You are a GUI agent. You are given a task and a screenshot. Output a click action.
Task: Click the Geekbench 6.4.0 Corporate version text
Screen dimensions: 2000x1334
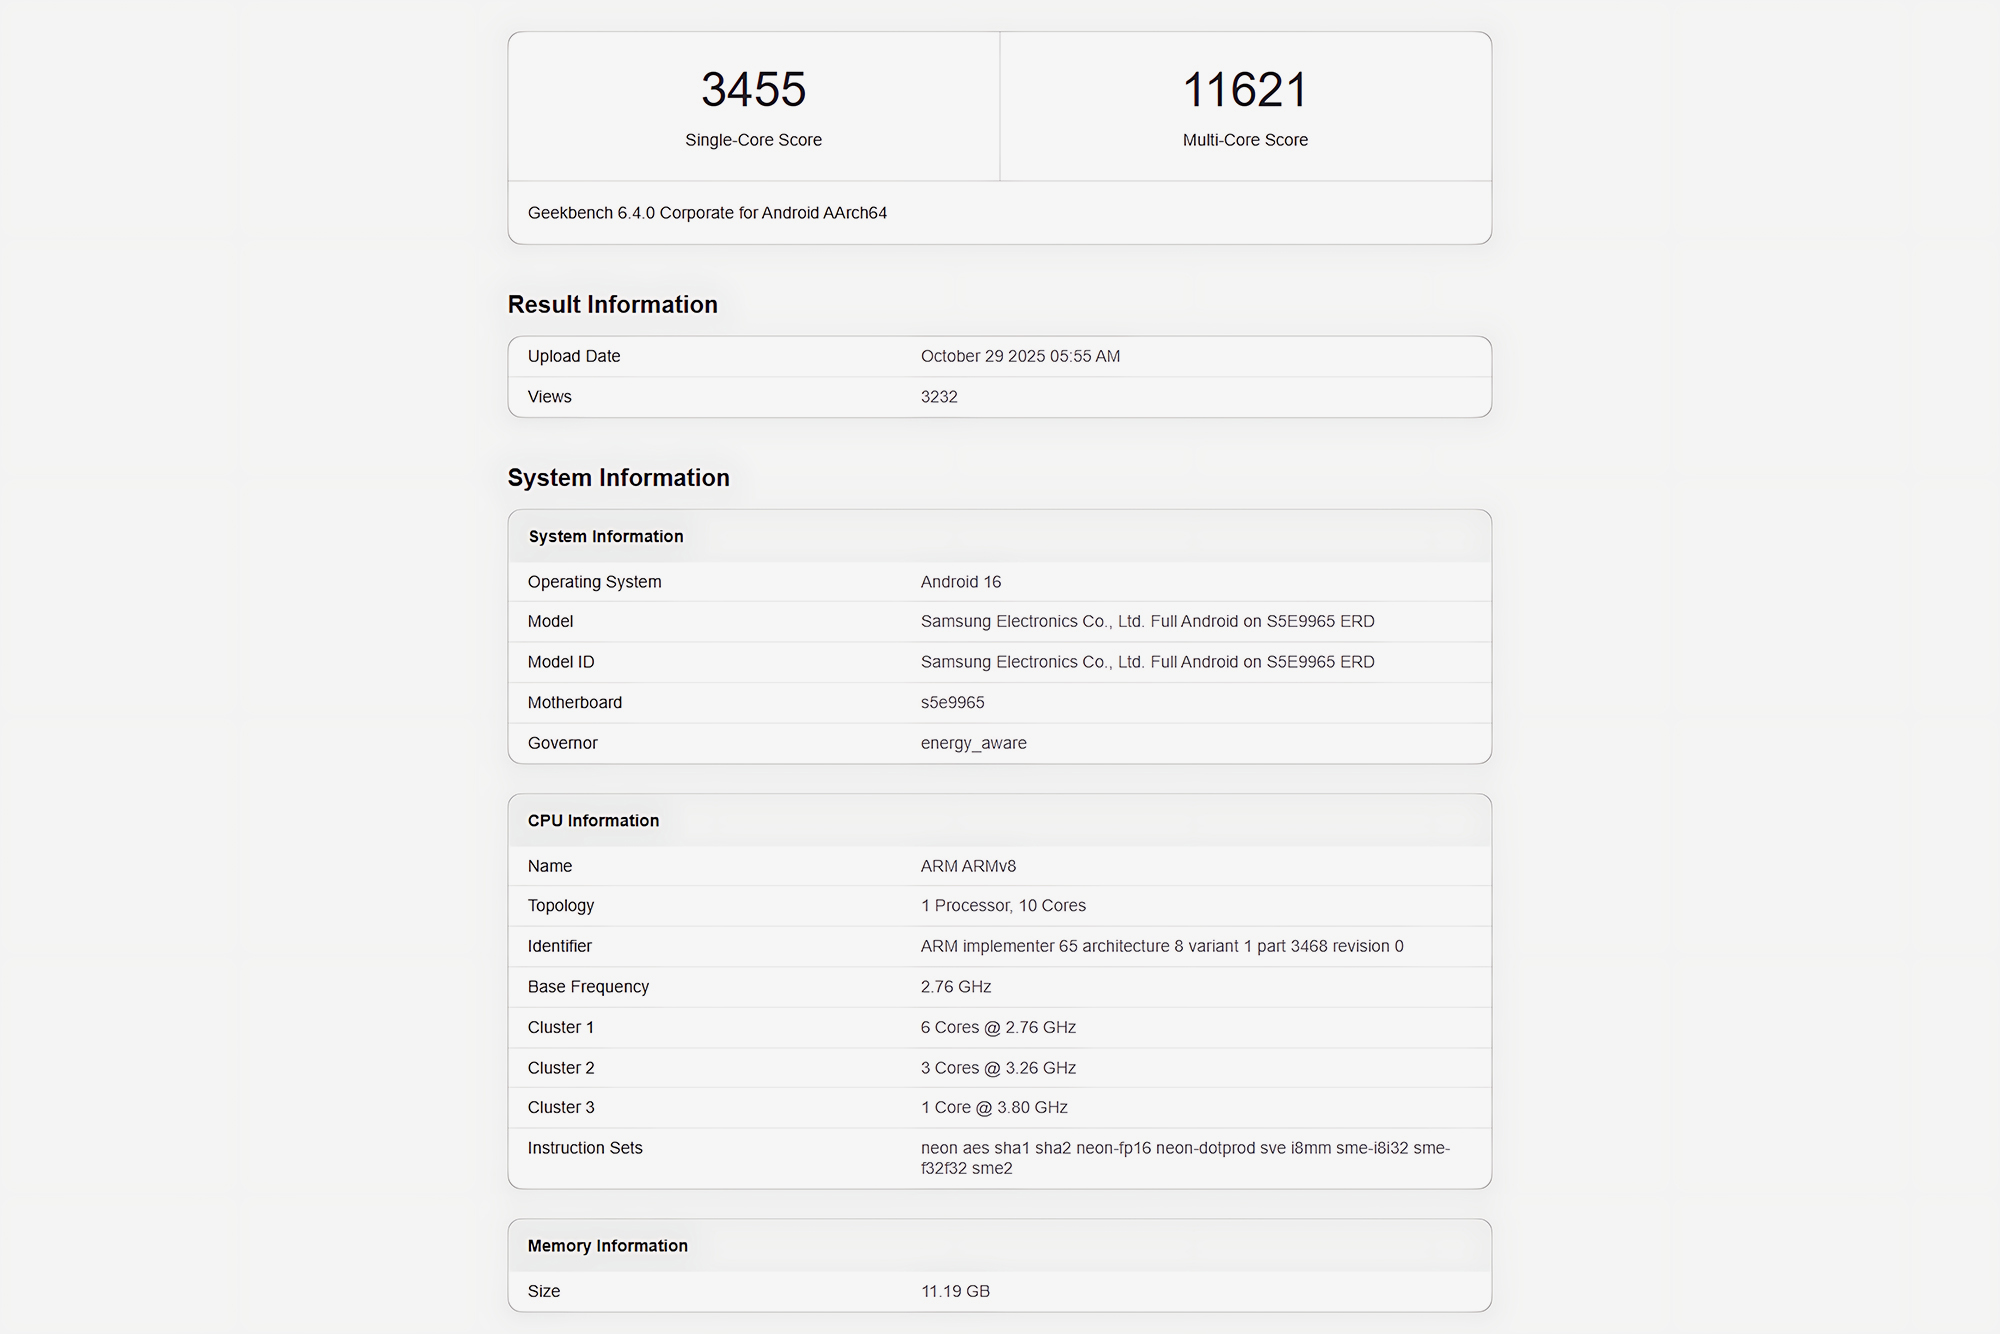tap(707, 213)
